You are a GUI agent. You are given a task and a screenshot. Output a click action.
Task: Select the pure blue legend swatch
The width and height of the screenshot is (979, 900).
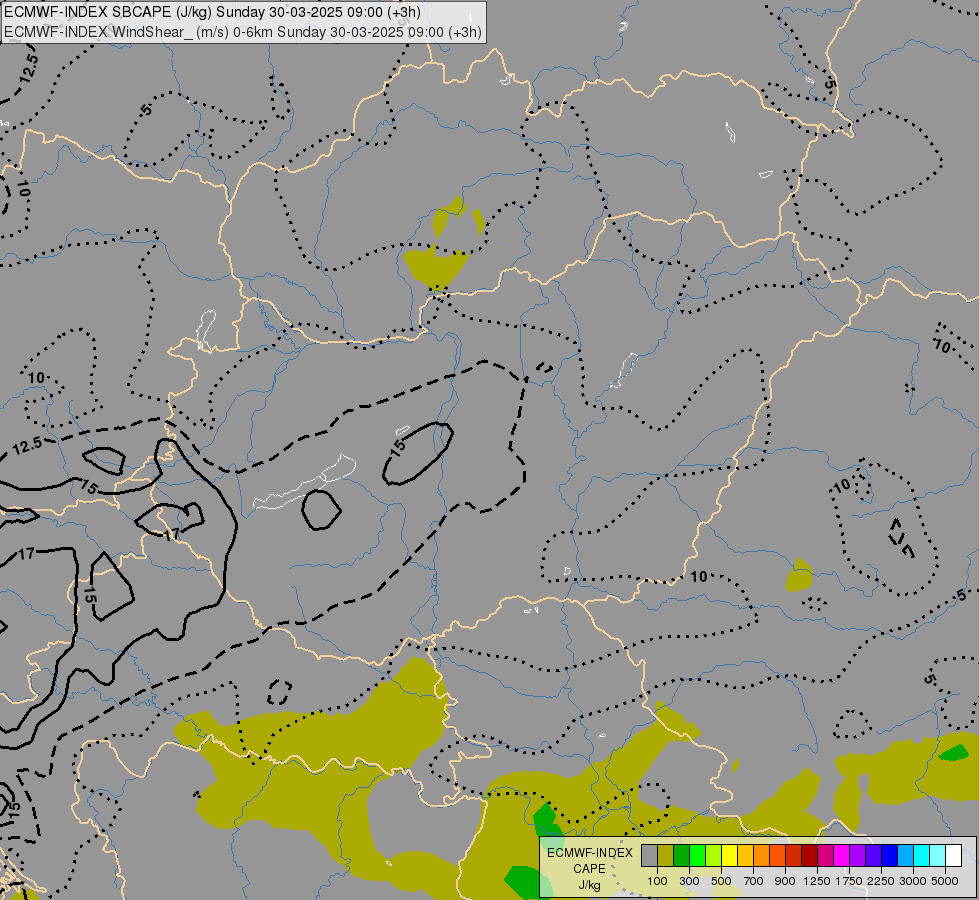[x=889, y=855]
